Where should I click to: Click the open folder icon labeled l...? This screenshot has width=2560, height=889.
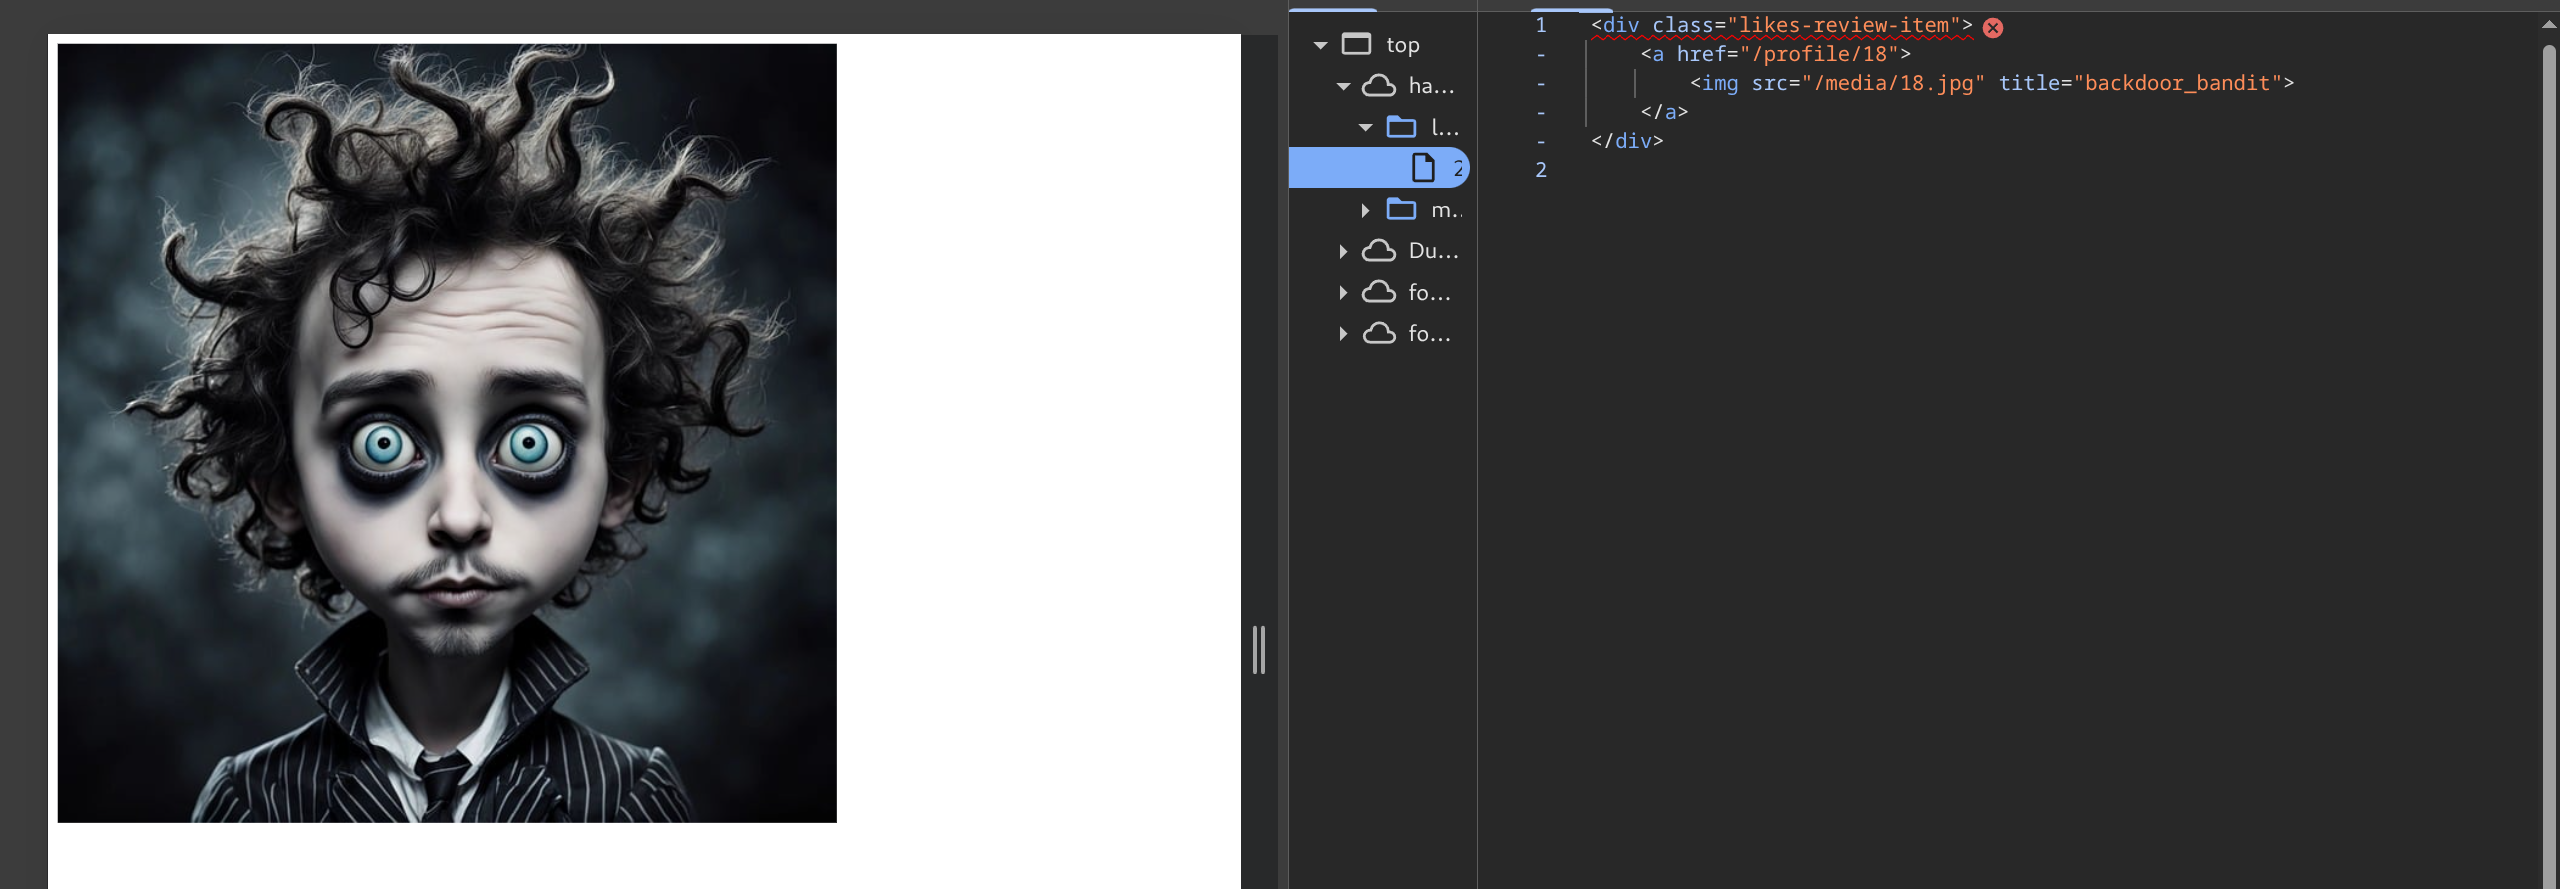pos(1401,127)
